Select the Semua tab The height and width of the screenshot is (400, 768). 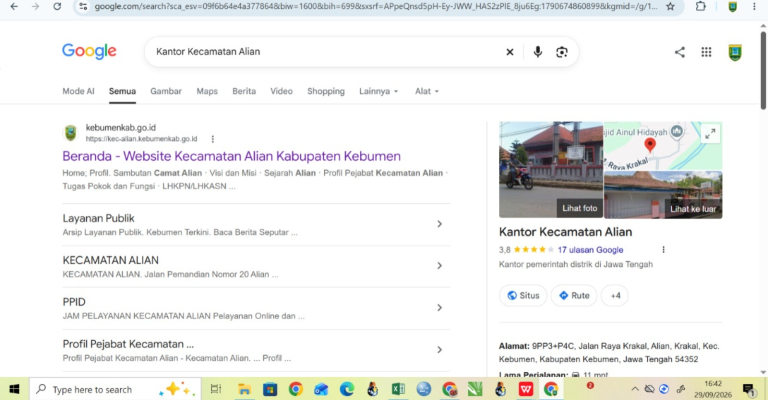(122, 91)
